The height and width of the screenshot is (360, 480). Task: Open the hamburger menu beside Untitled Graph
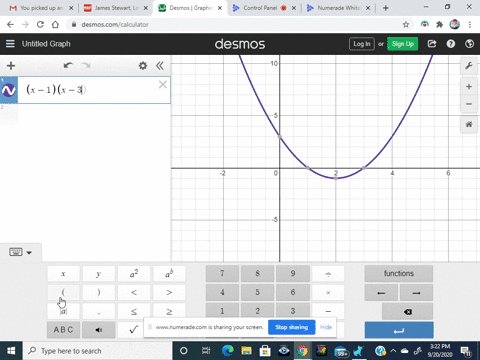tap(10, 44)
